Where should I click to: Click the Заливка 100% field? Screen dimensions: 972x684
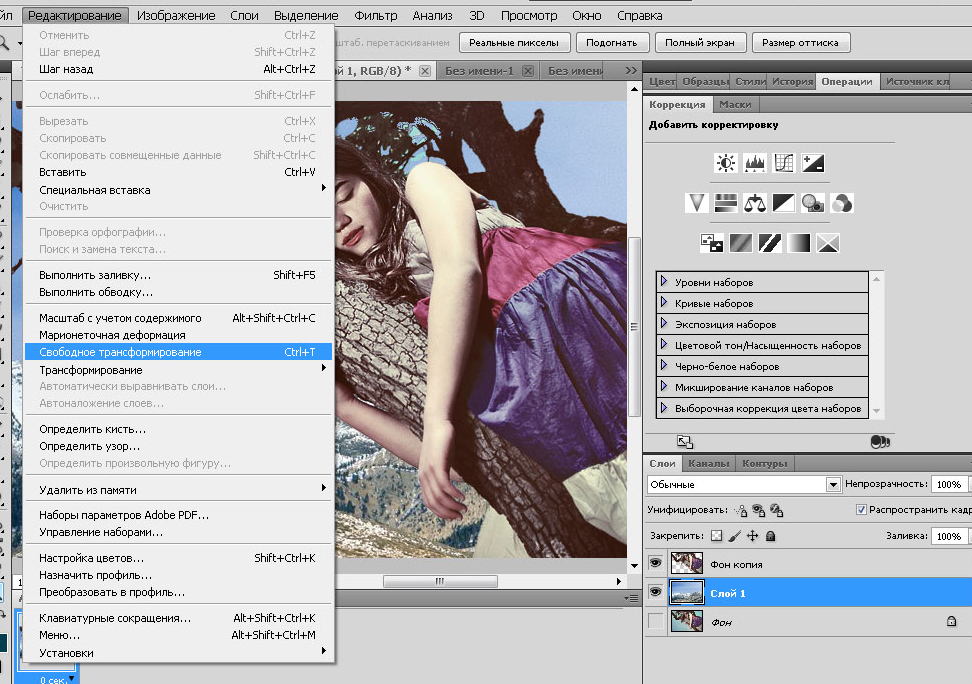[949, 536]
